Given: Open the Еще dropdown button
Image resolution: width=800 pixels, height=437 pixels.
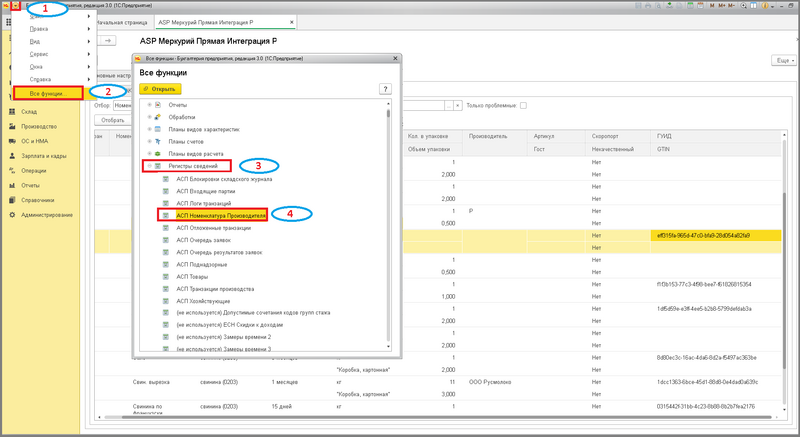Looking at the screenshot, I should (x=783, y=61).
